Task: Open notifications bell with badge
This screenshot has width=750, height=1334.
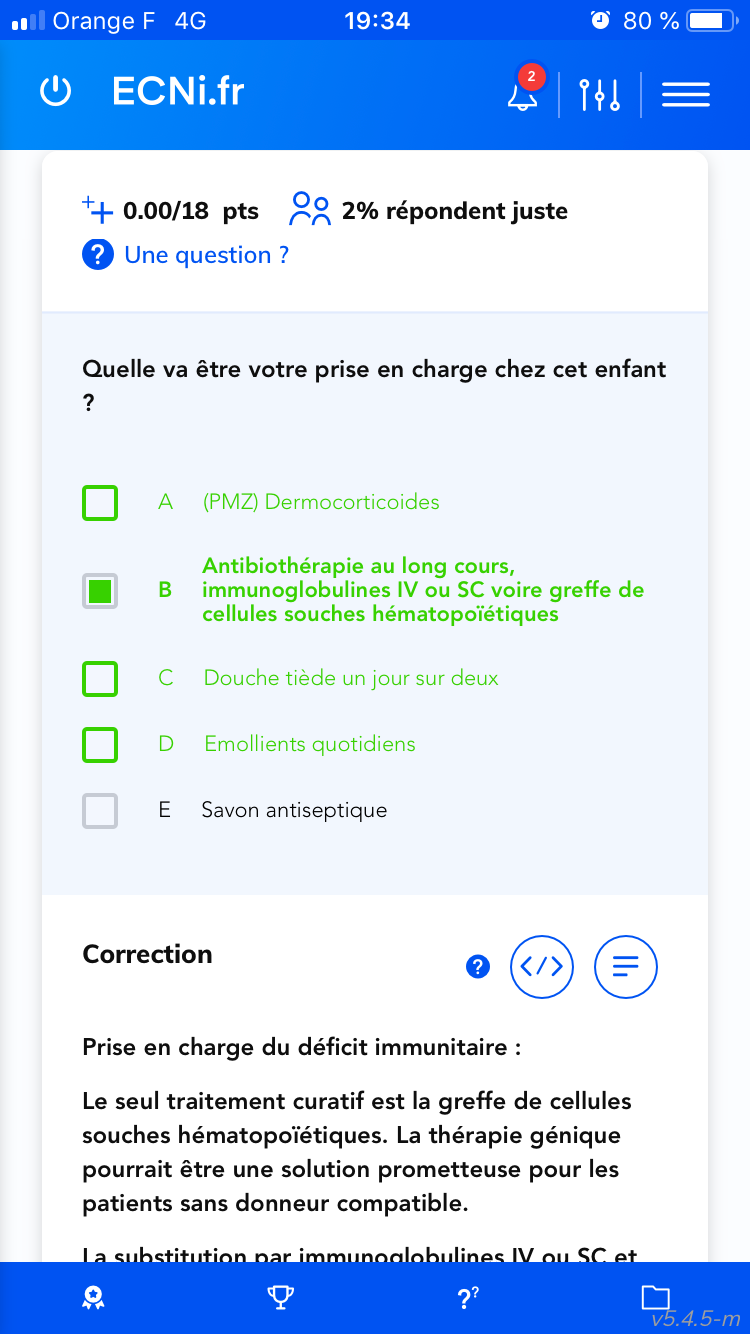Action: (522, 94)
